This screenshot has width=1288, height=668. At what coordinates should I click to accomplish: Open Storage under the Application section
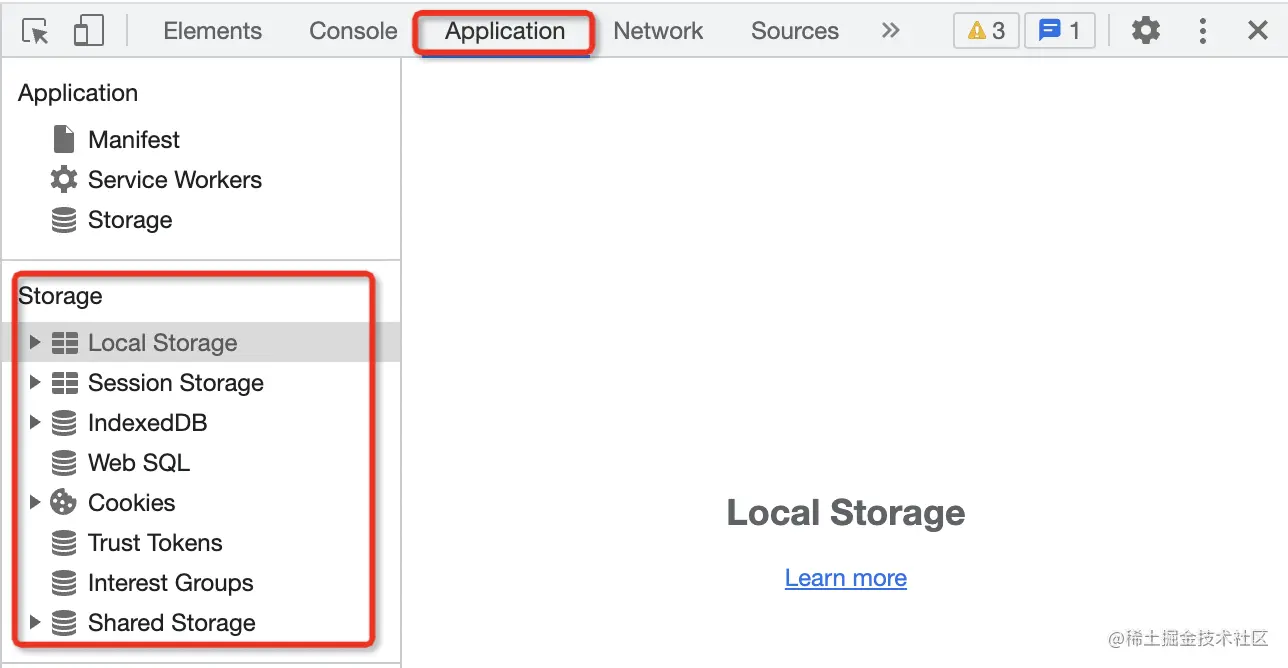coord(130,220)
